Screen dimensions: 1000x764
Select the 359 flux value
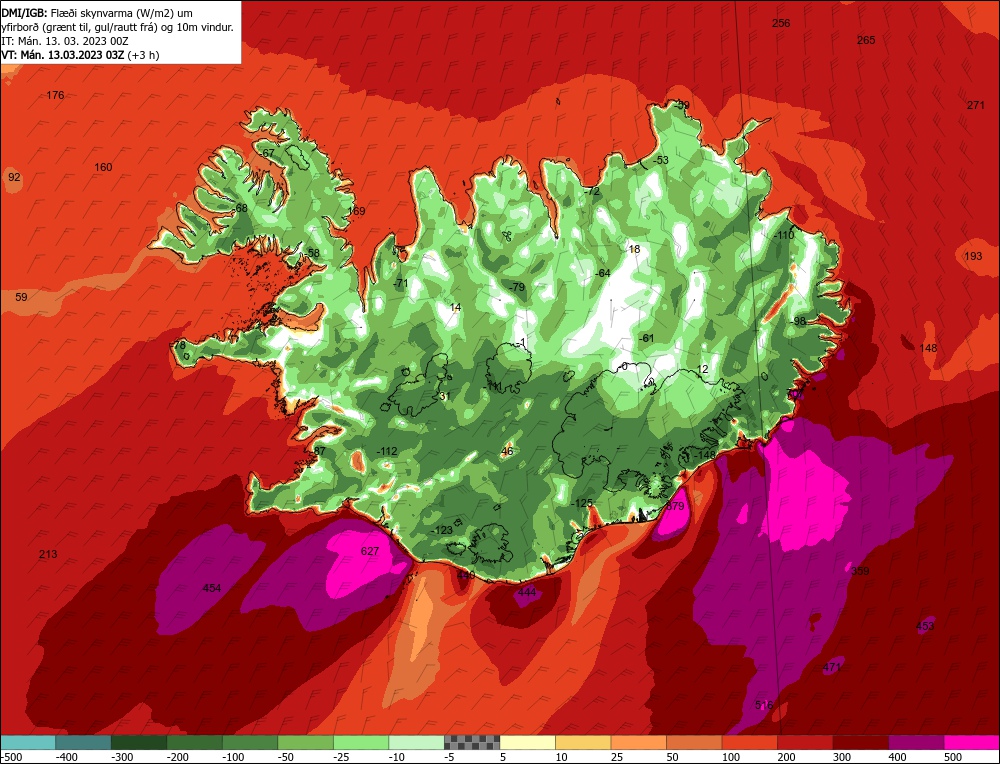coord(860,571)
